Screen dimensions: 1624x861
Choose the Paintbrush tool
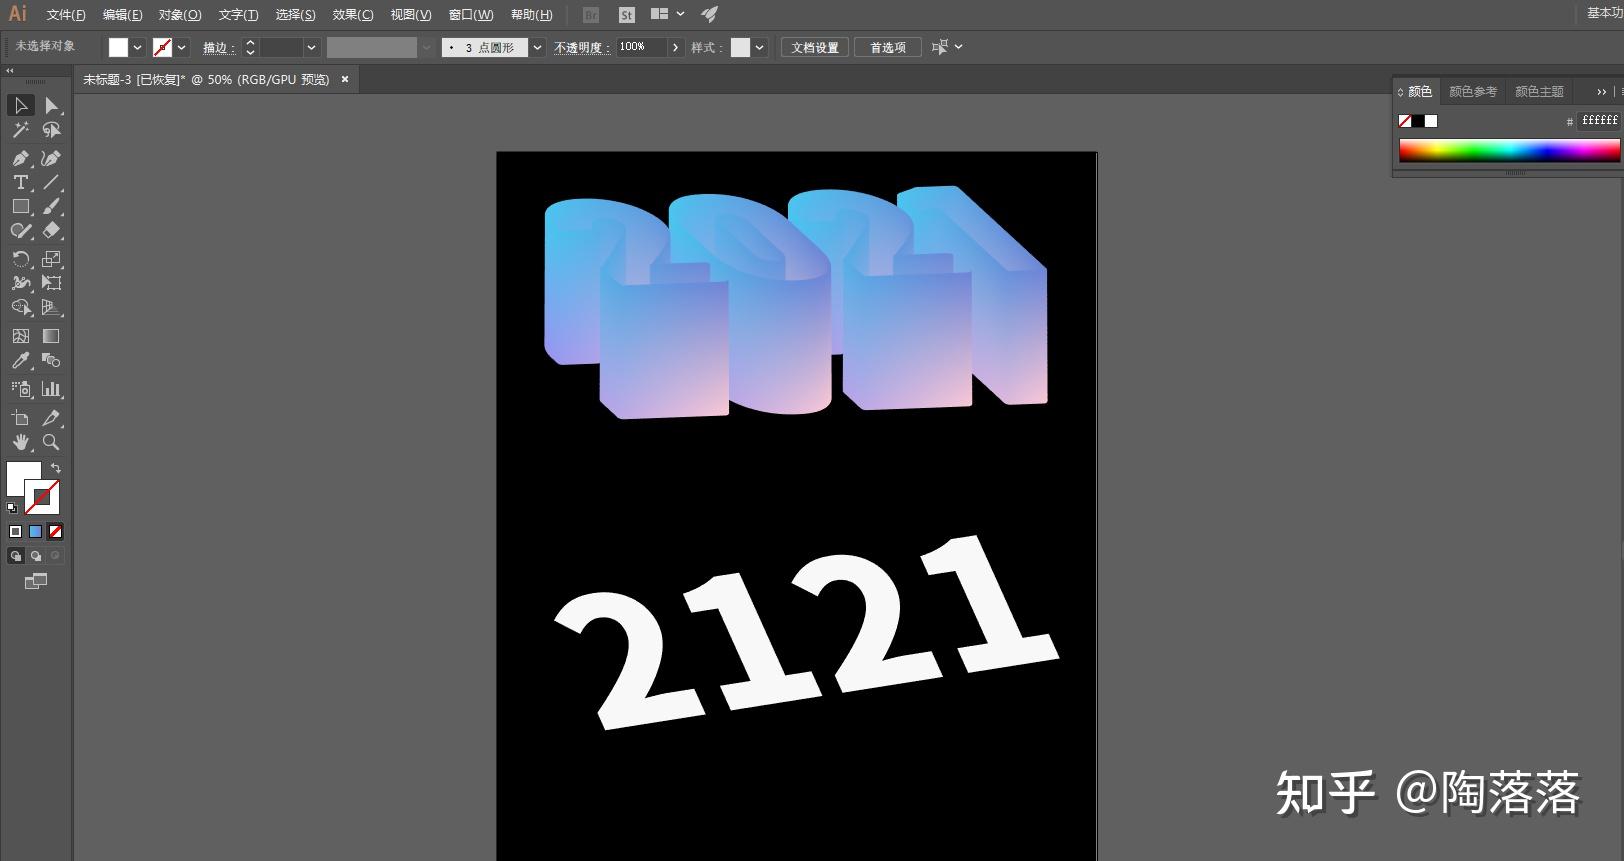[52, 206]
